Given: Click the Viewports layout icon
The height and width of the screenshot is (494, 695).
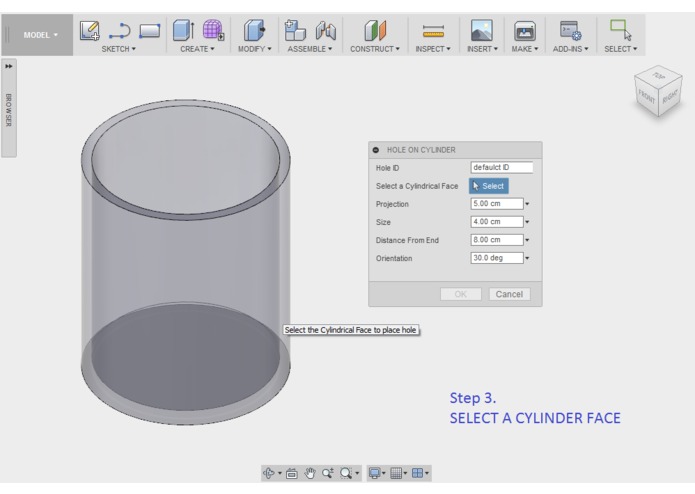Looking at the screenshot, I should [418, 473].
